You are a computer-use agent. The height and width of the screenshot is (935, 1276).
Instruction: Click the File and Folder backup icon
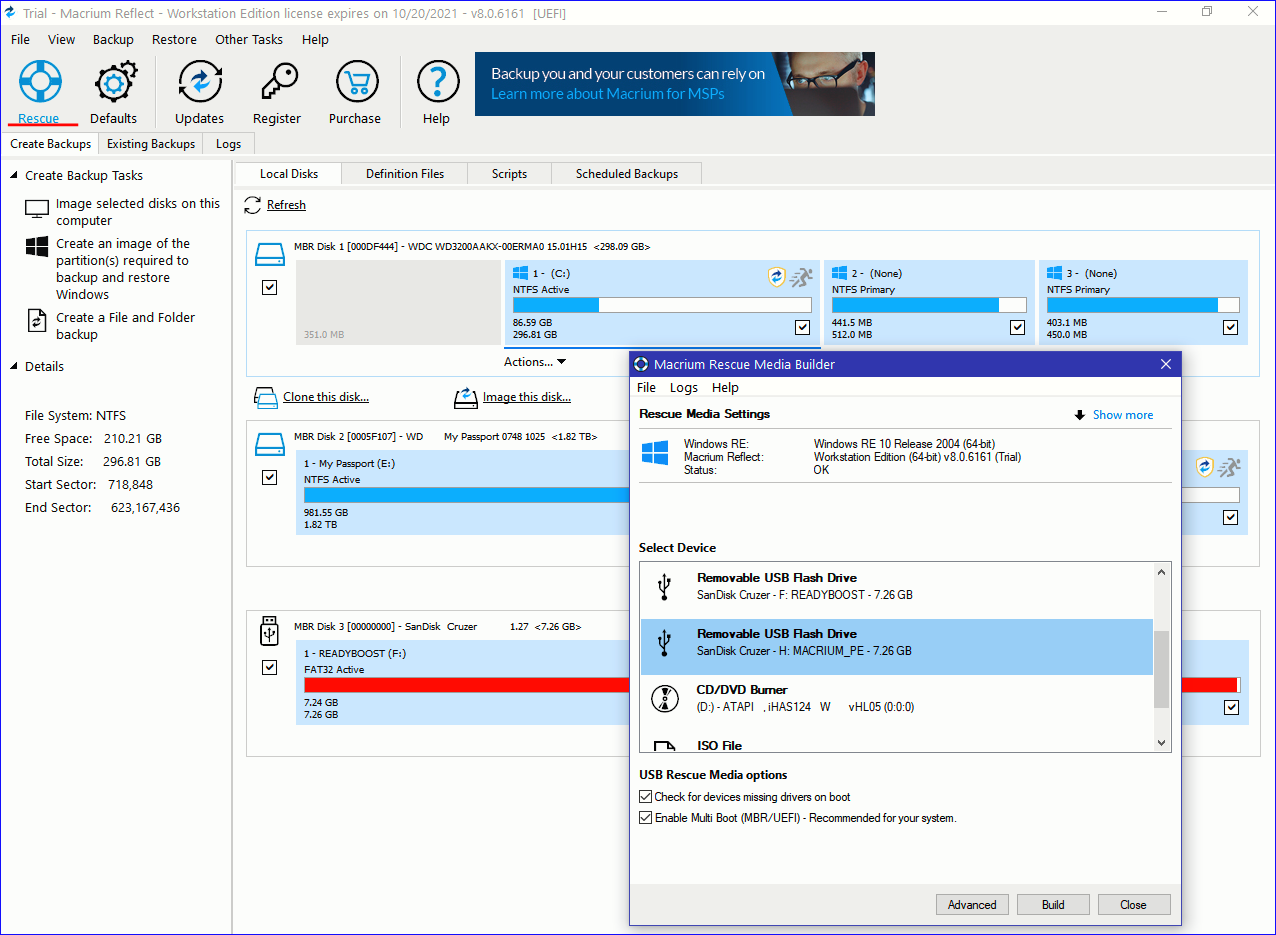tap(37, 321)
